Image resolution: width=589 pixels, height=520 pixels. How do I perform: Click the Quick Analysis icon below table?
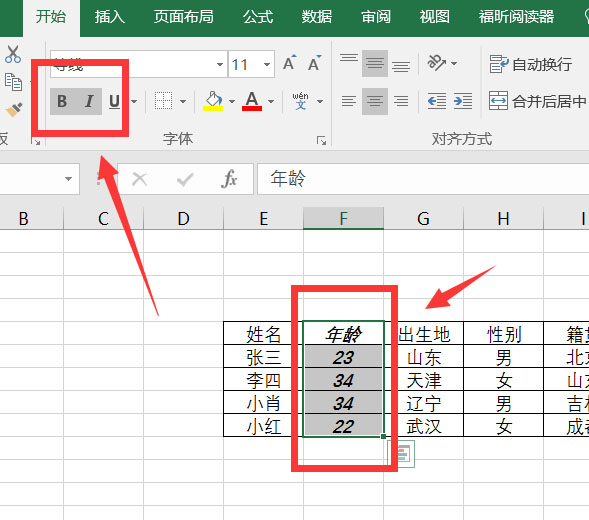402,454
